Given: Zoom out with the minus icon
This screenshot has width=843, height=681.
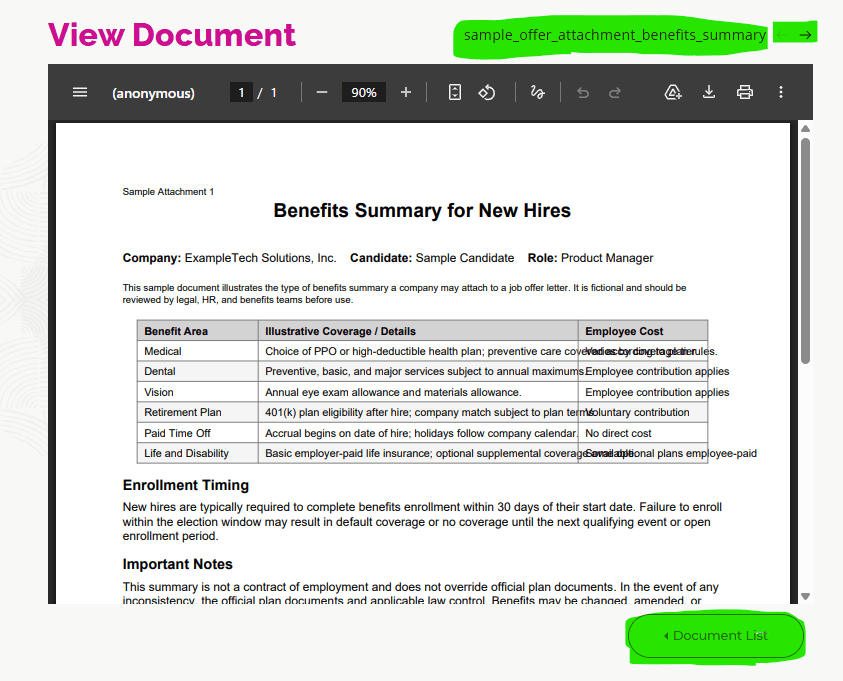Looking at the screenshot, I should [322, 92].
